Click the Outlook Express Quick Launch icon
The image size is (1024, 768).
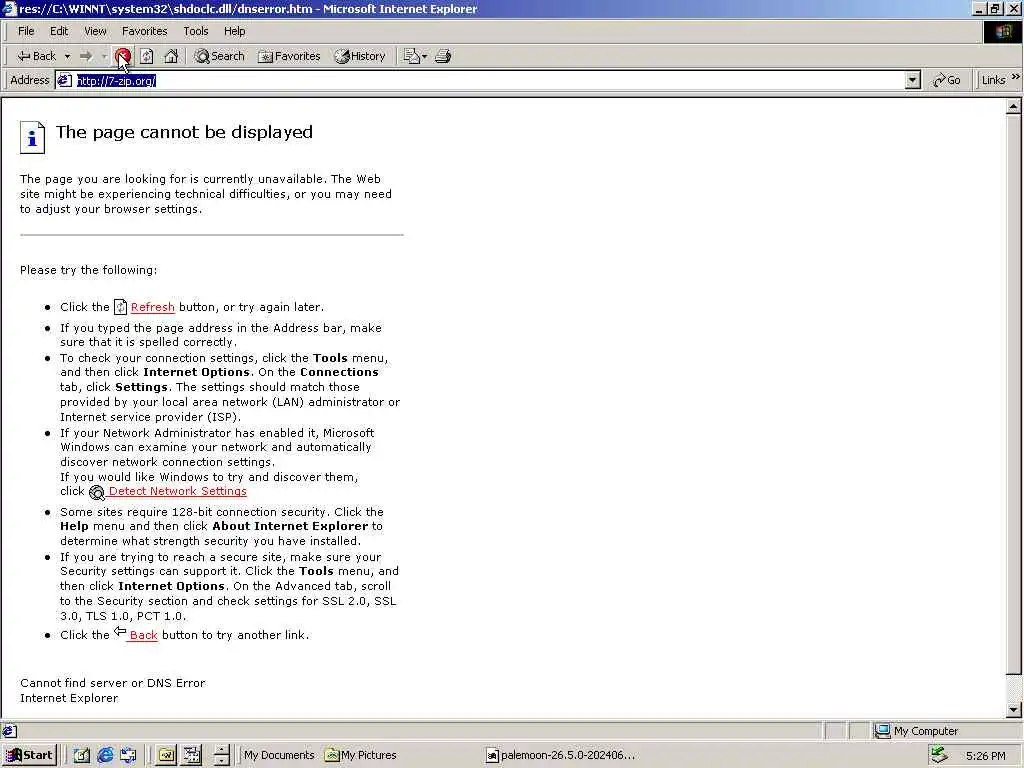click(x=129, y=755)
